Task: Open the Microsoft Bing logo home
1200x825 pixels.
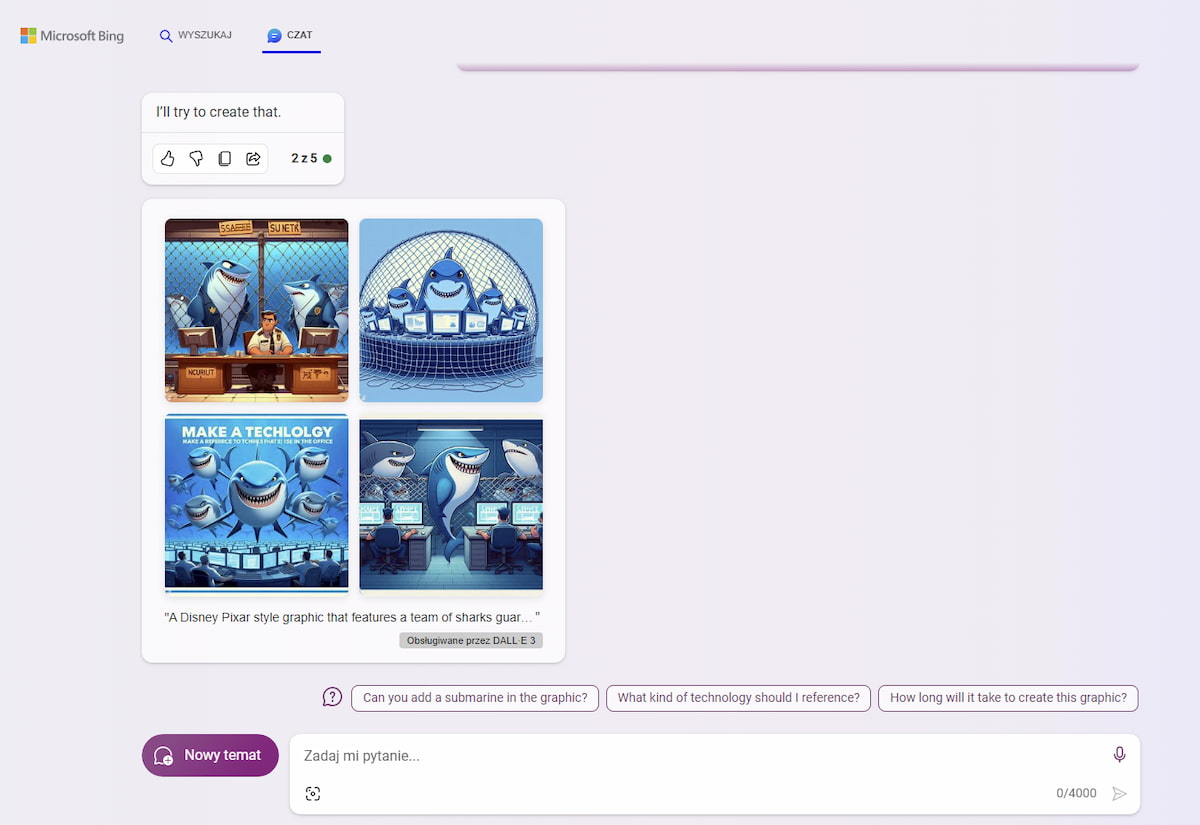Action: [x=72, y=36]
